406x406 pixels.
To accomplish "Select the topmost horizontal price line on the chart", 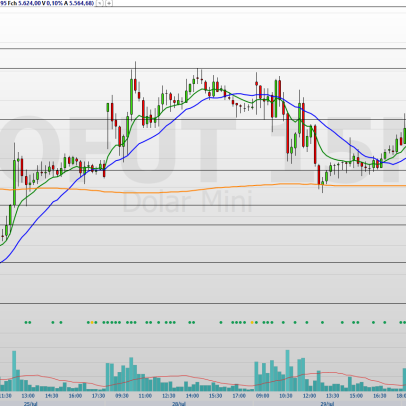I will [203, 49].
